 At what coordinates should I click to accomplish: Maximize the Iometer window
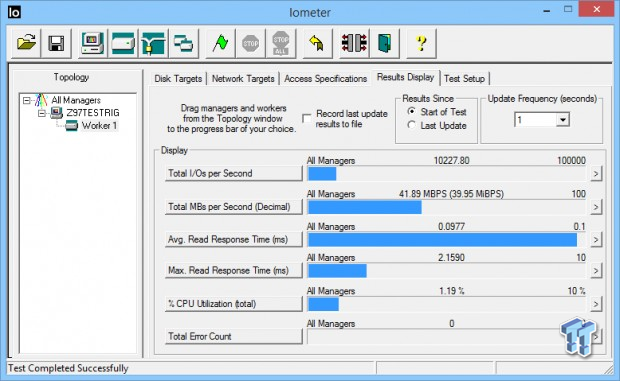coord(568,9)
